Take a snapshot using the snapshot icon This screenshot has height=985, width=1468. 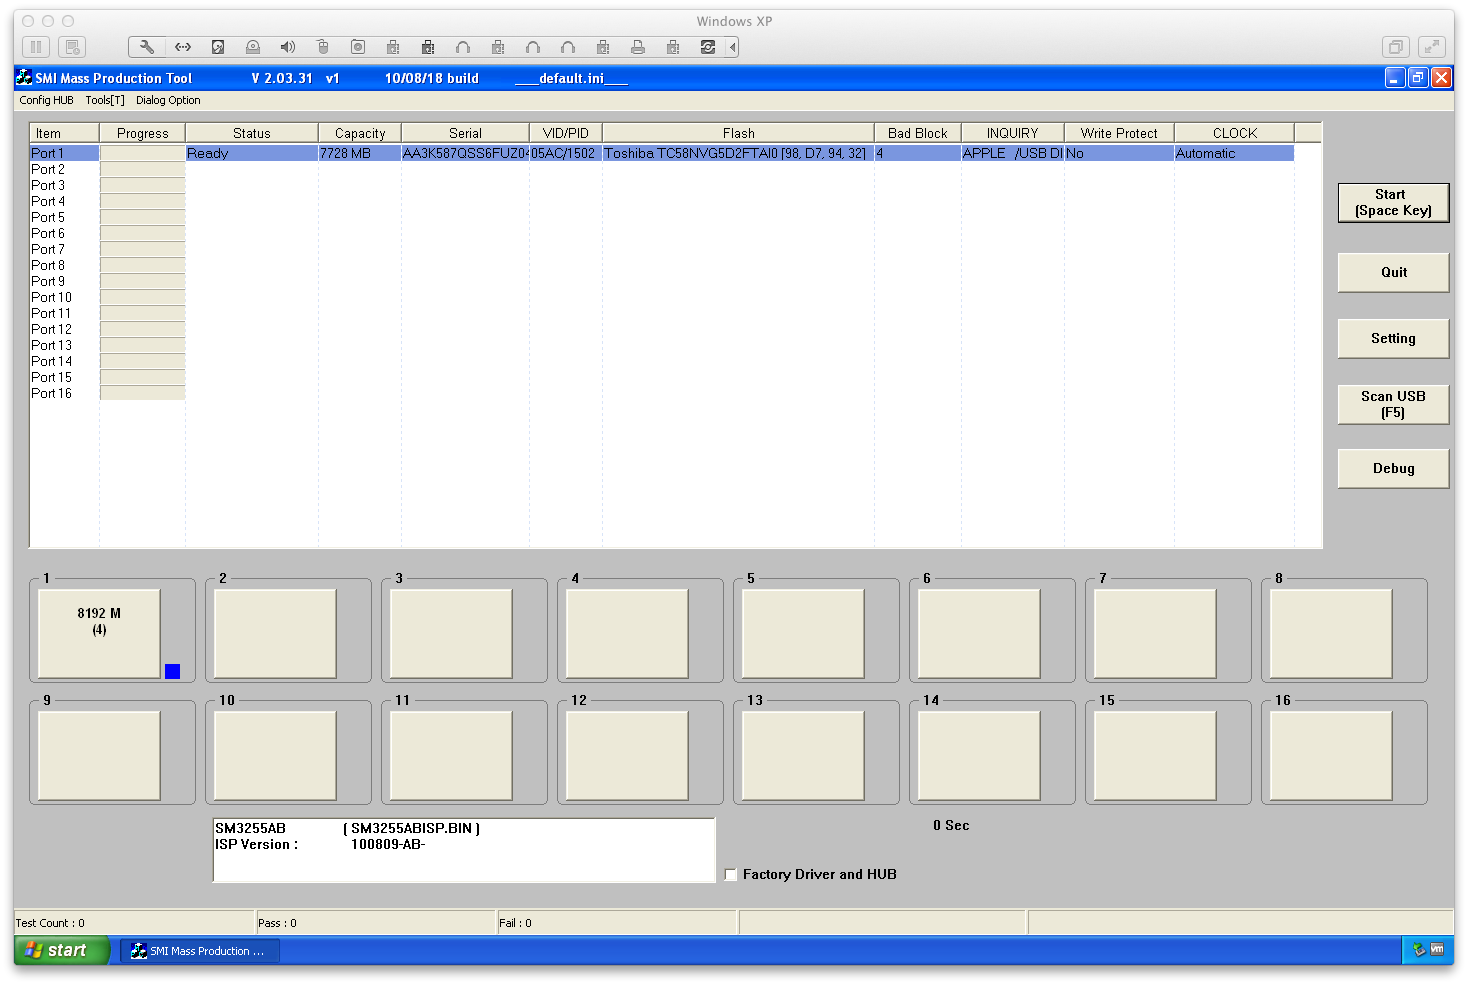click(73, 47)
